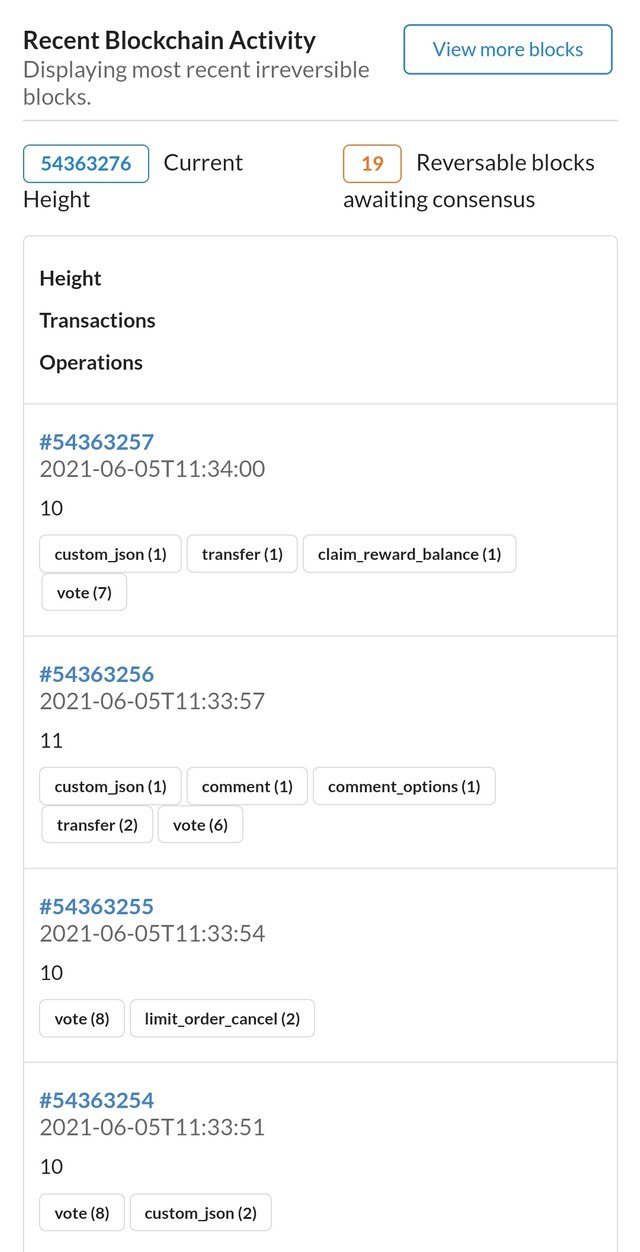This screenshot has height=1252, width=640.
Task: Click the transfer (2) operation tag
Action: pos(97,826)
